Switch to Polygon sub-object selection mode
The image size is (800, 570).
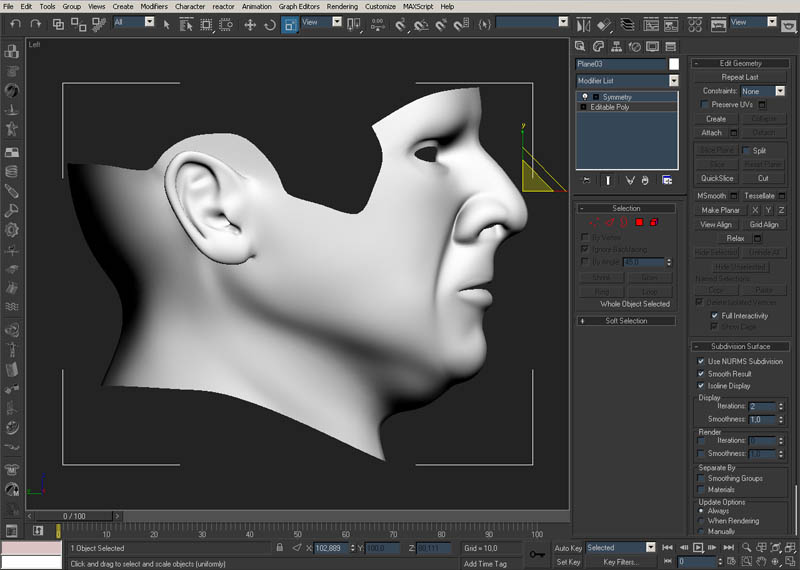[x=638, y=222]
